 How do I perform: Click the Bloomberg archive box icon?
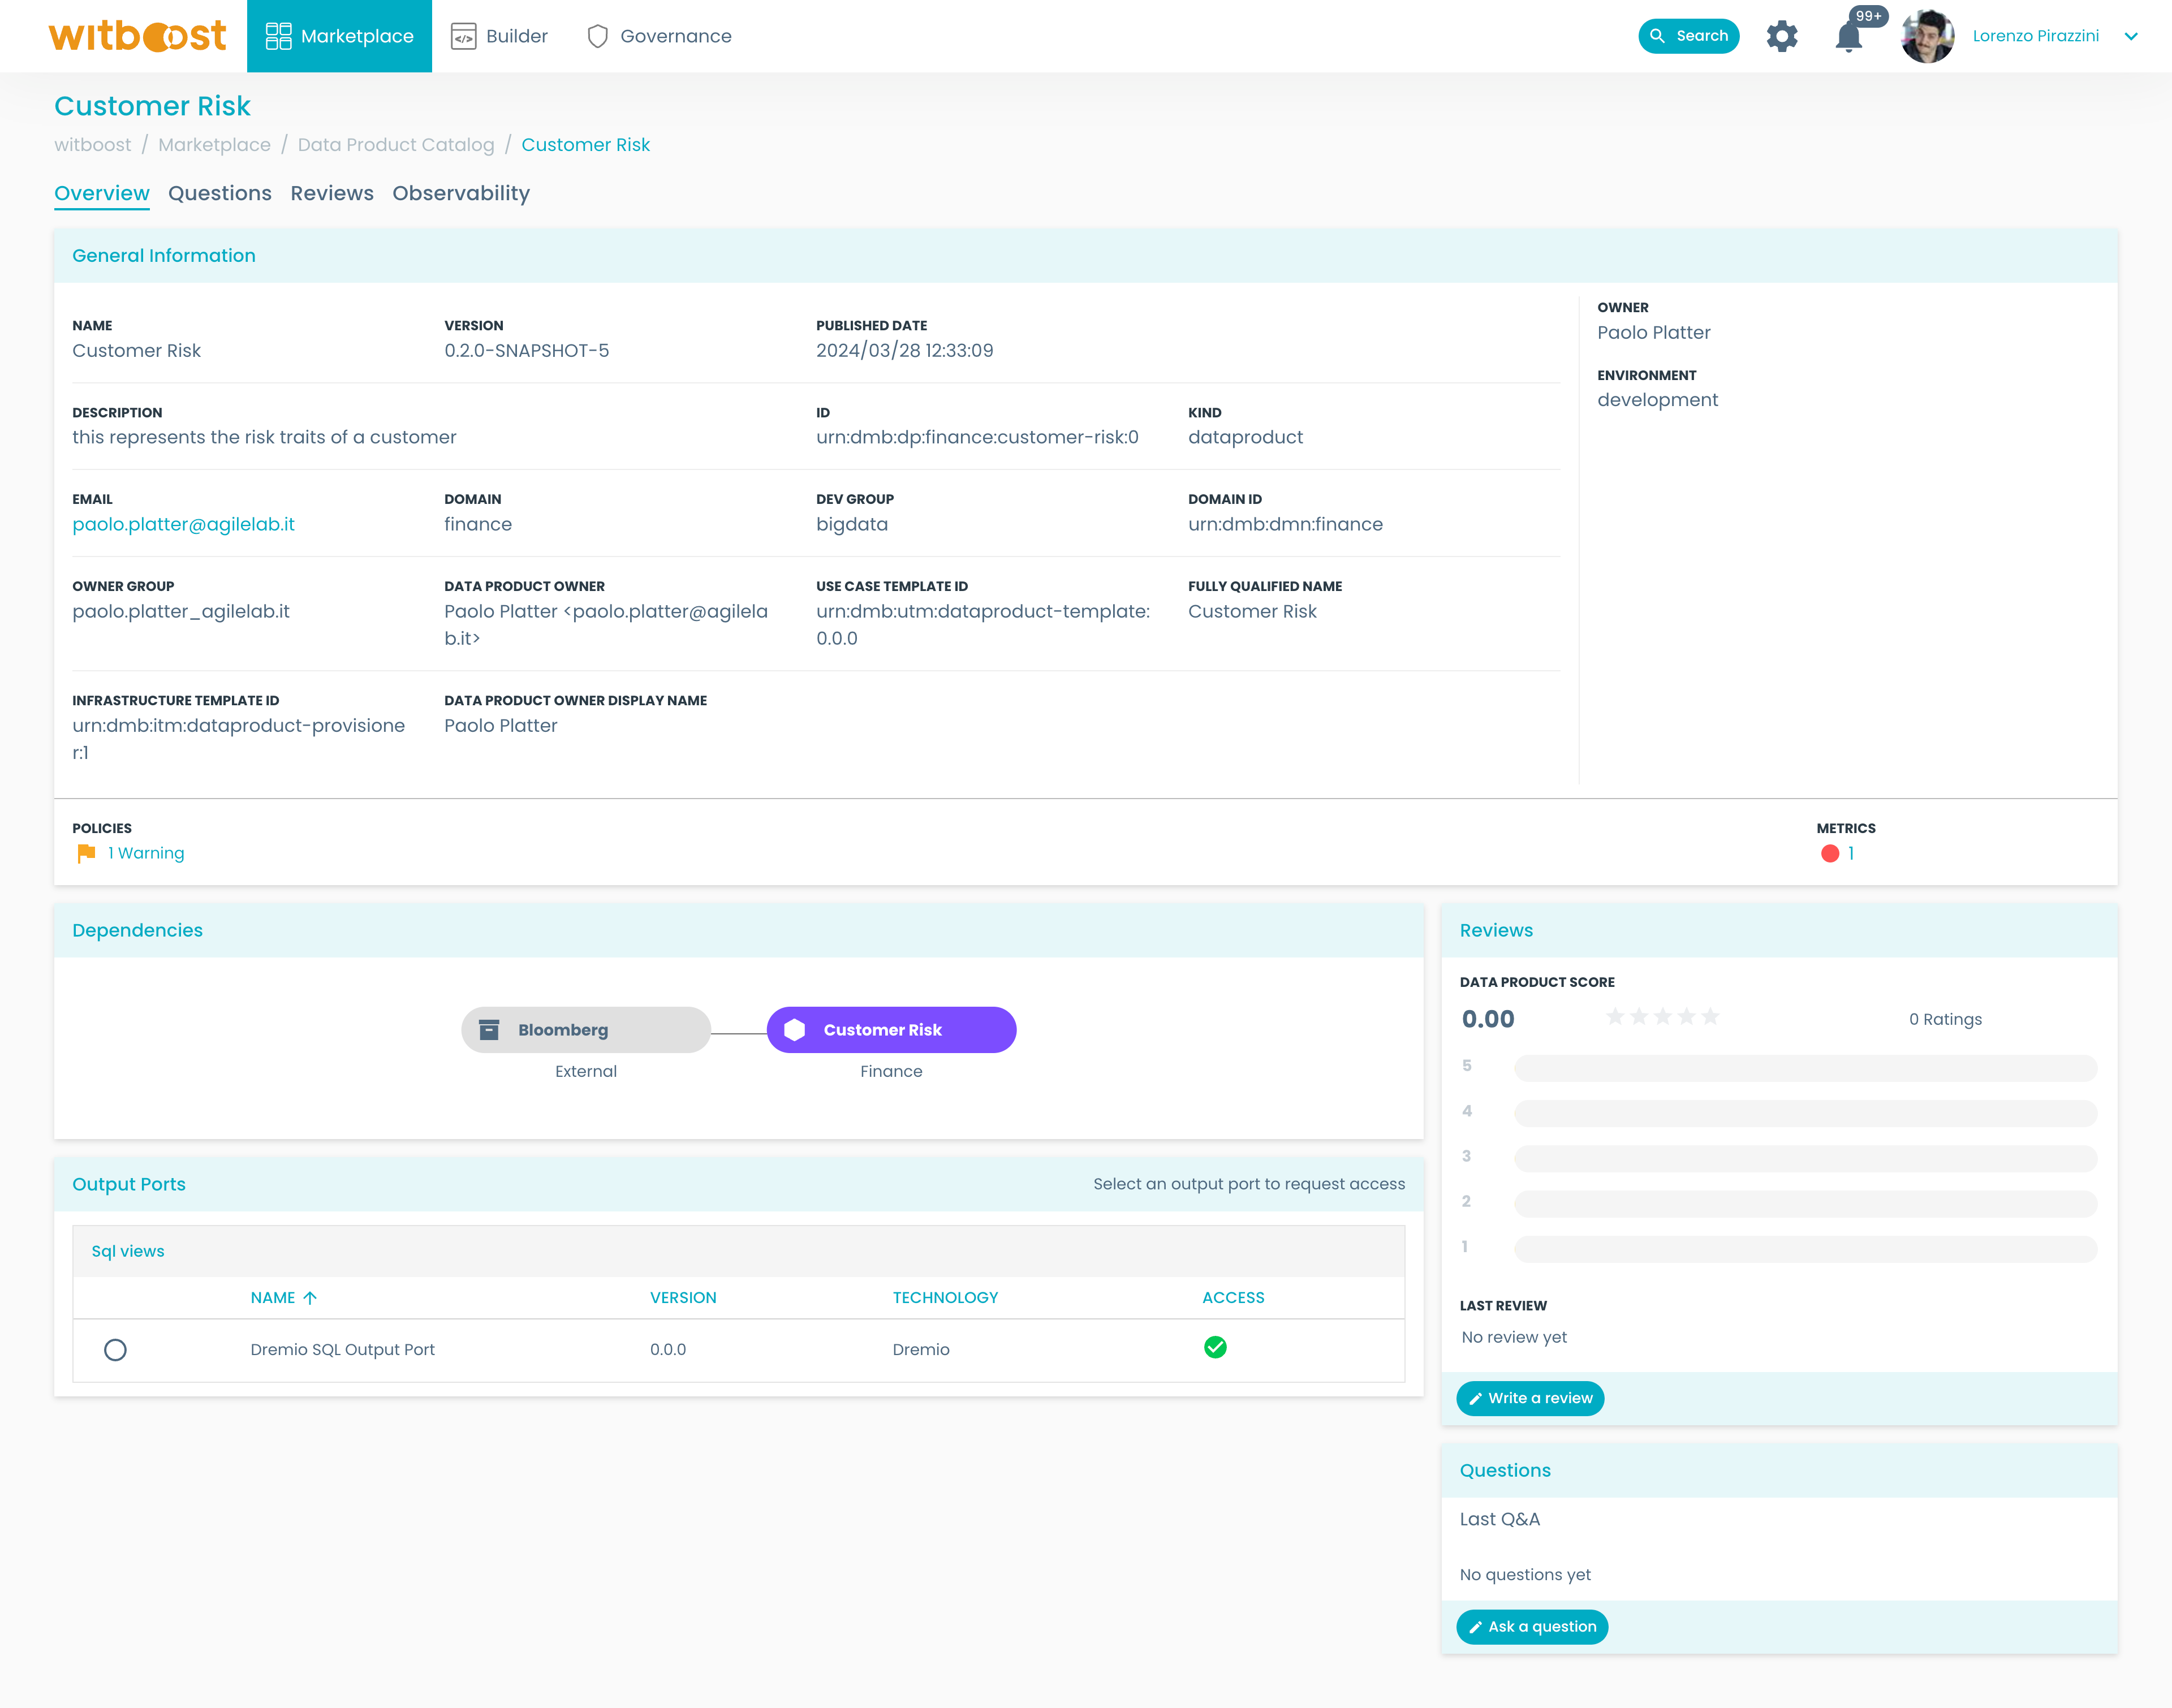point(489,1030)
